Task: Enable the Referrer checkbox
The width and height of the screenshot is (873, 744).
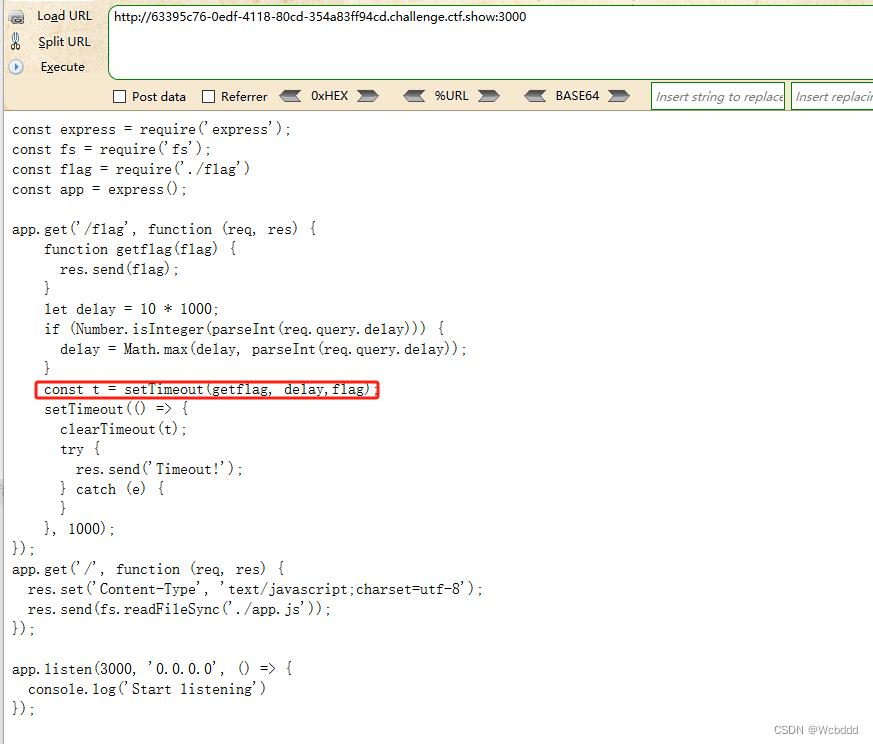Action: coord(208,96)
